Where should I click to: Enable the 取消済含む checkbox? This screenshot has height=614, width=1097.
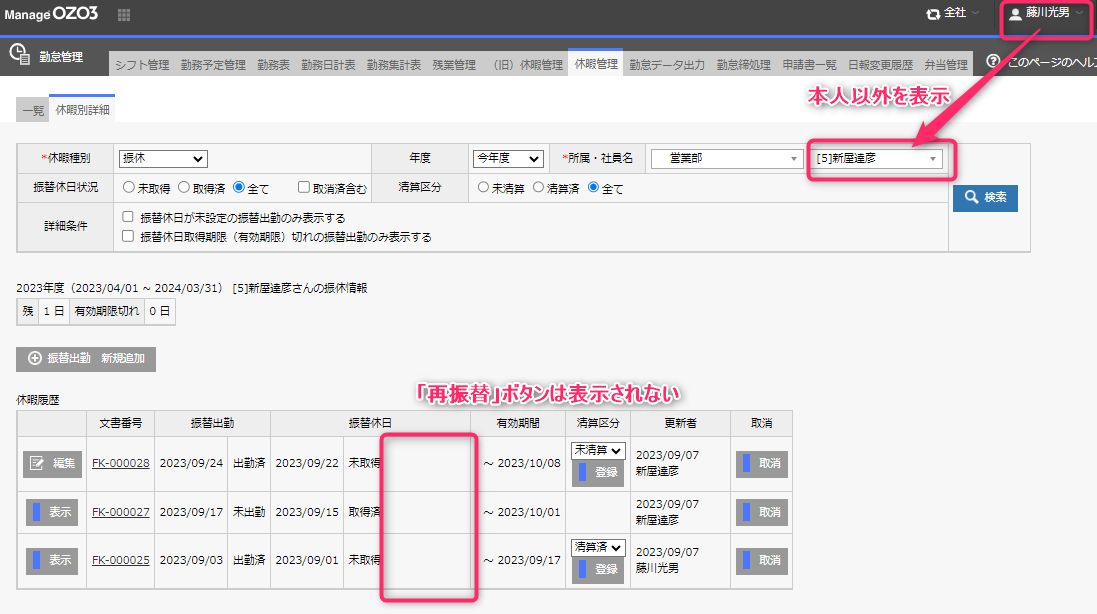304,187
